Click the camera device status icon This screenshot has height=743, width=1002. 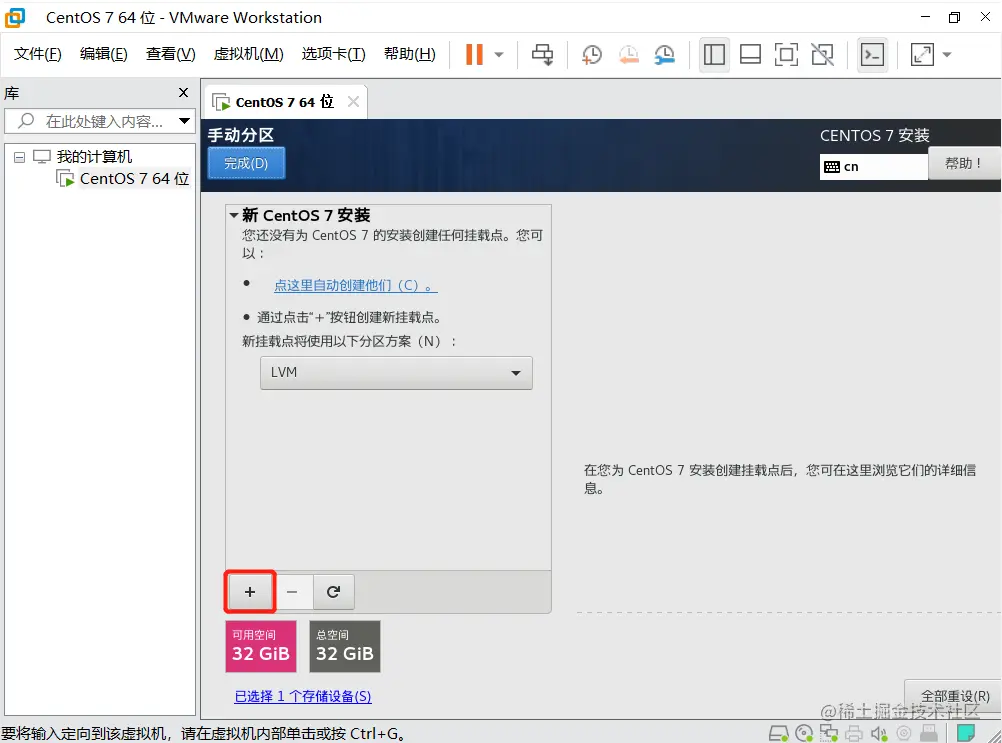pos(904,733)
